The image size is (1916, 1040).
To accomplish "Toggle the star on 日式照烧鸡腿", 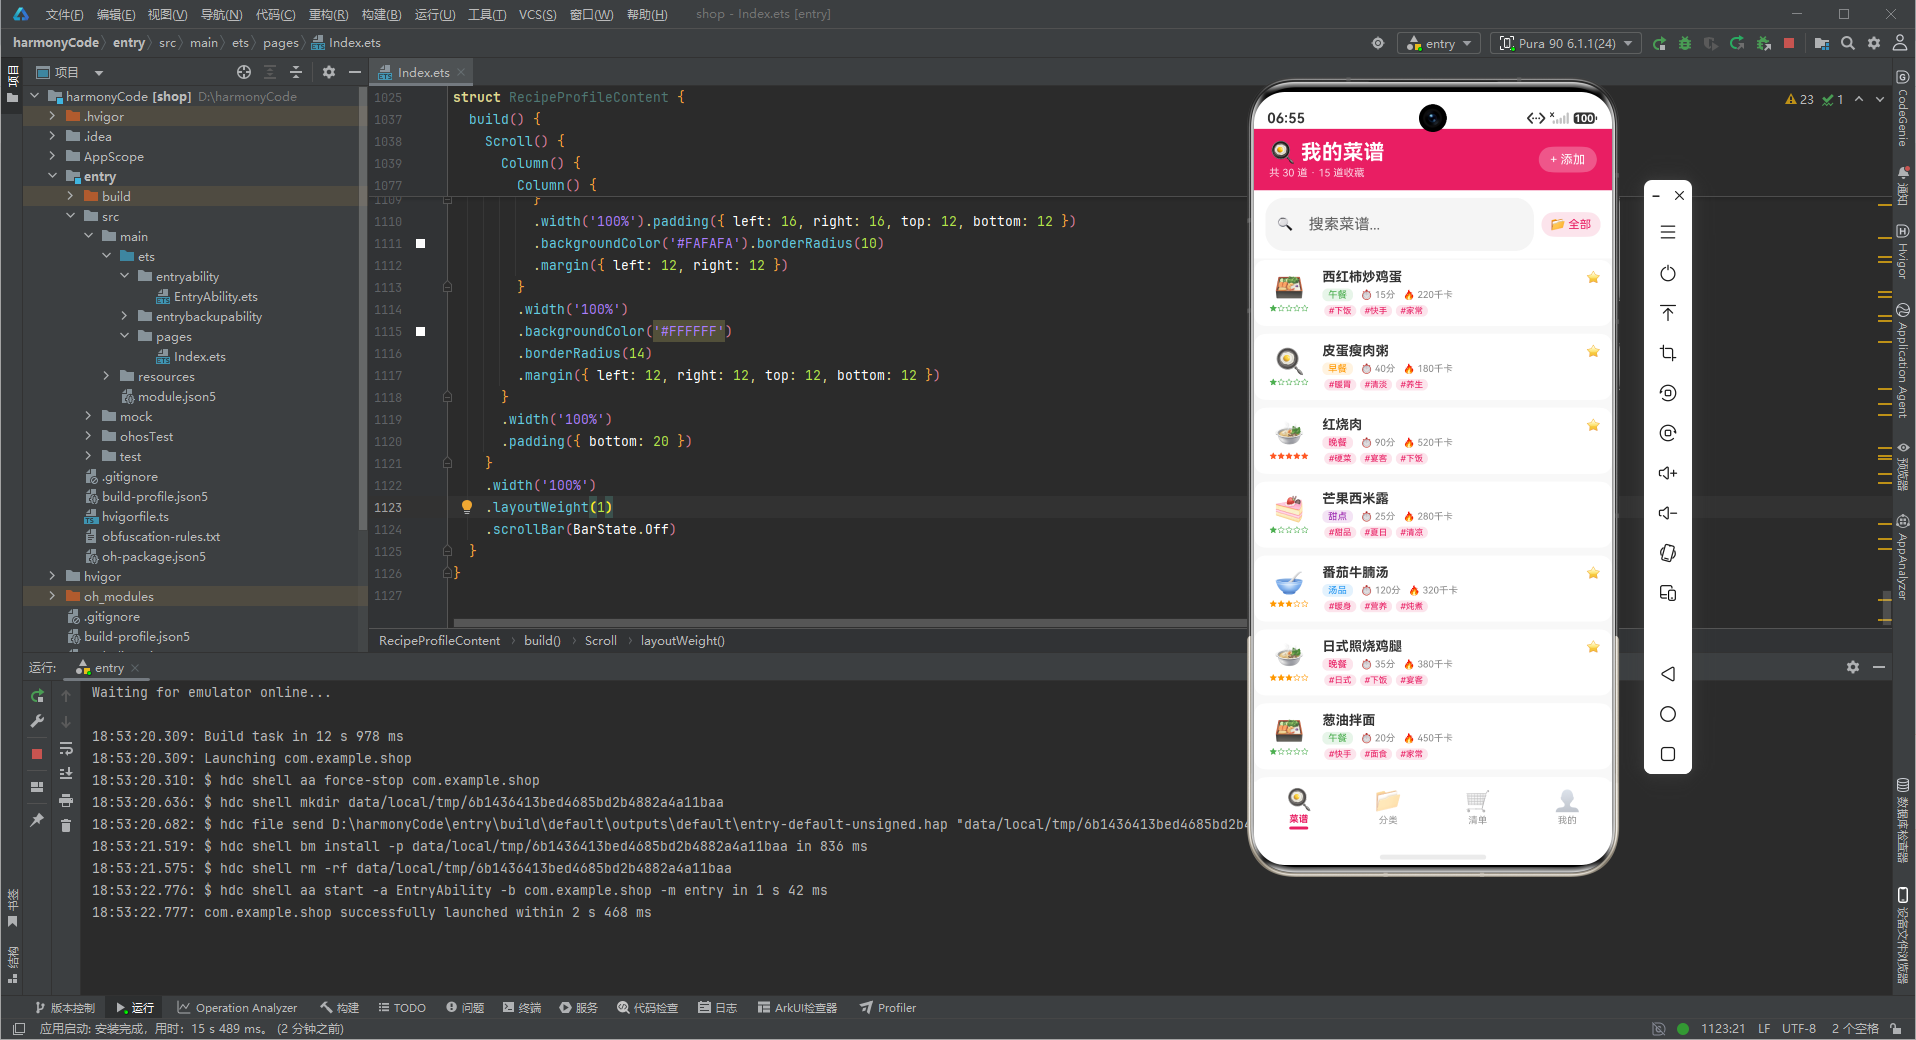I will pos(1593,648).
